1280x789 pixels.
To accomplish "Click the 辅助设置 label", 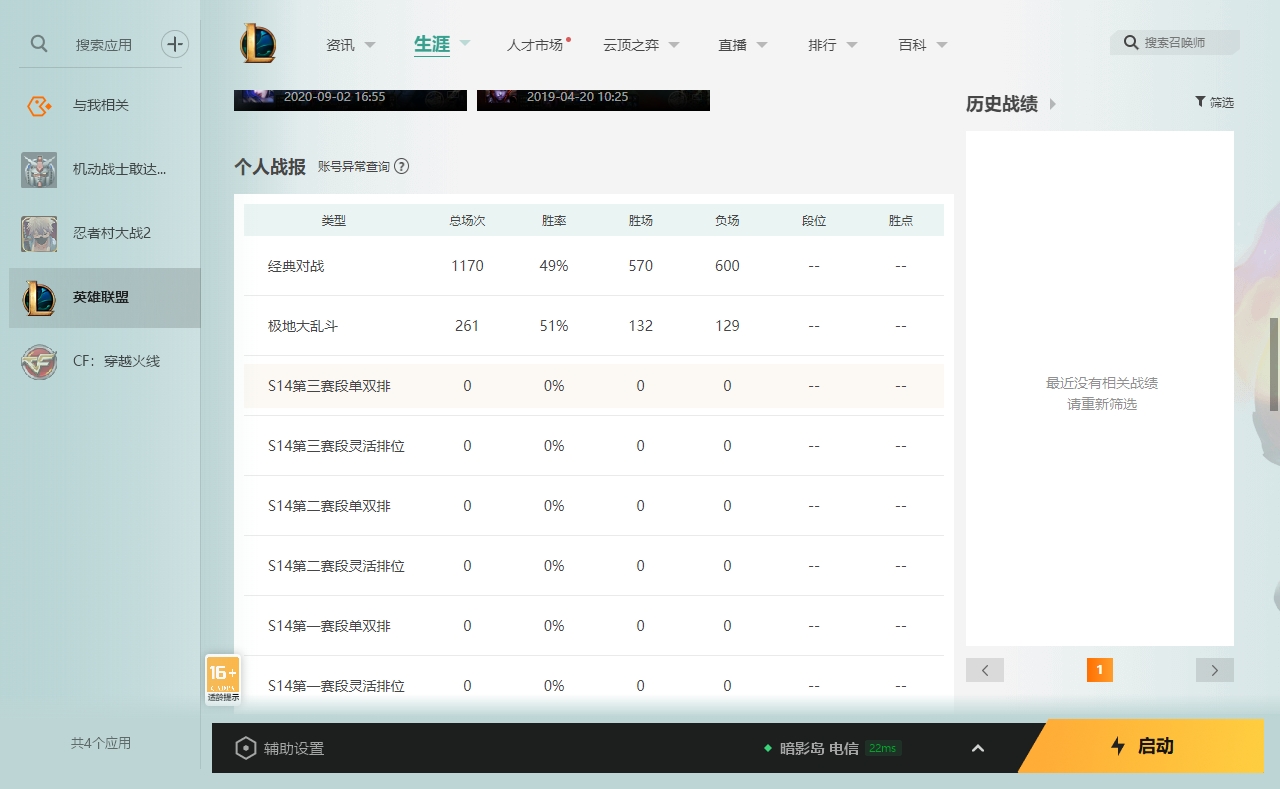I will [294, 748].
